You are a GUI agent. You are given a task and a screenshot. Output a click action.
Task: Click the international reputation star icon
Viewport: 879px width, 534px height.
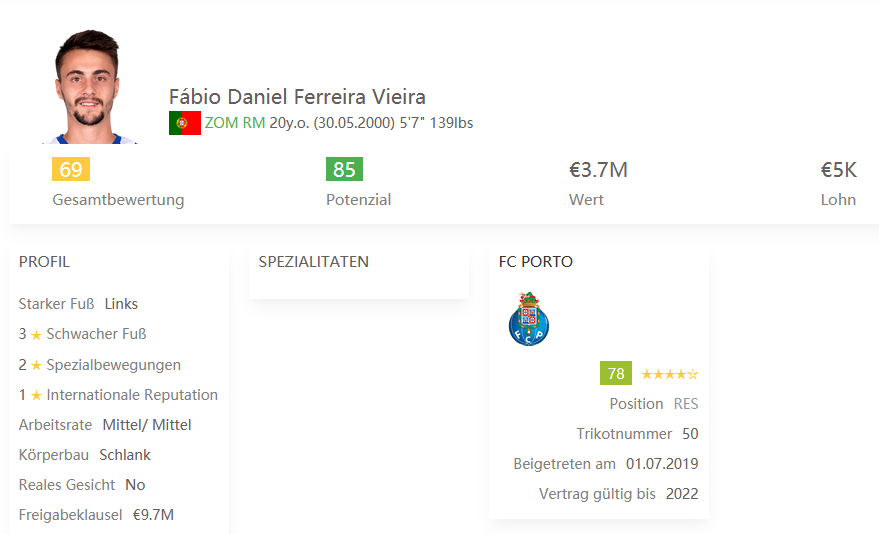click(36, 396)
